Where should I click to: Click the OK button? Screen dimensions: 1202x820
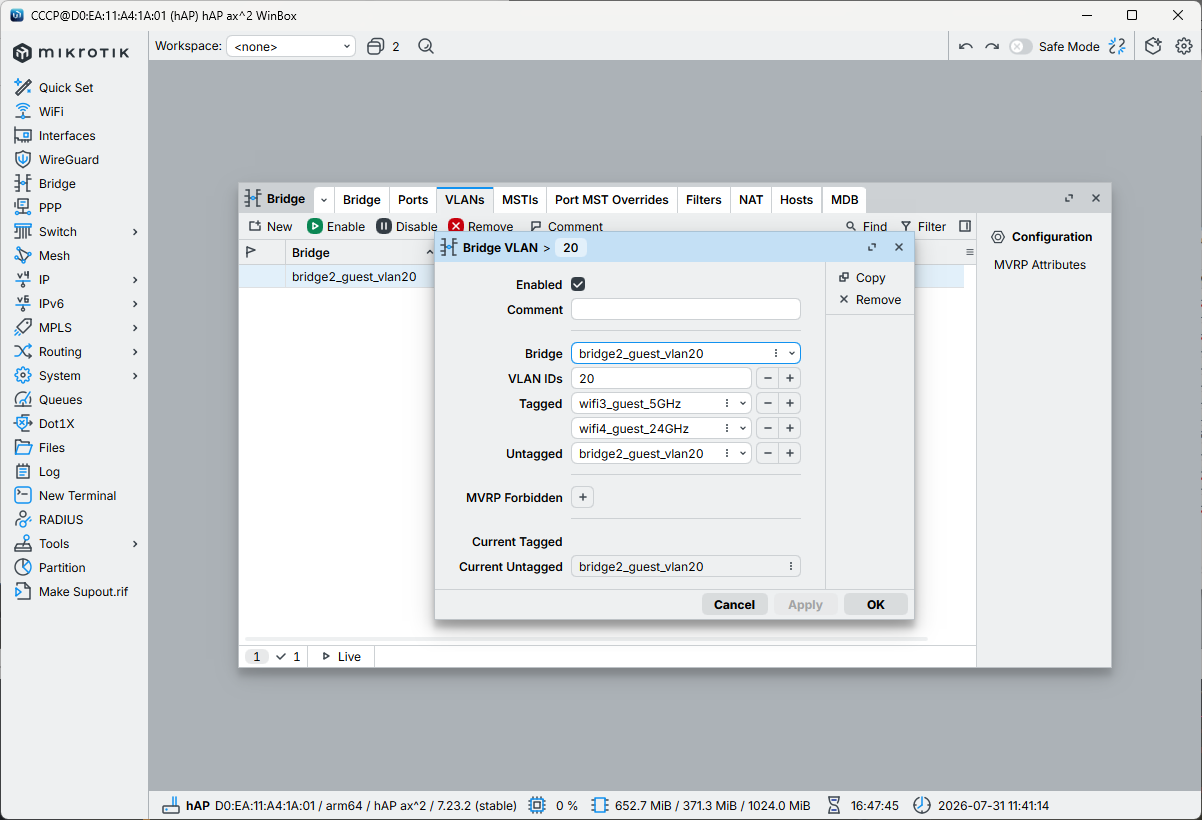click(876, 604)
